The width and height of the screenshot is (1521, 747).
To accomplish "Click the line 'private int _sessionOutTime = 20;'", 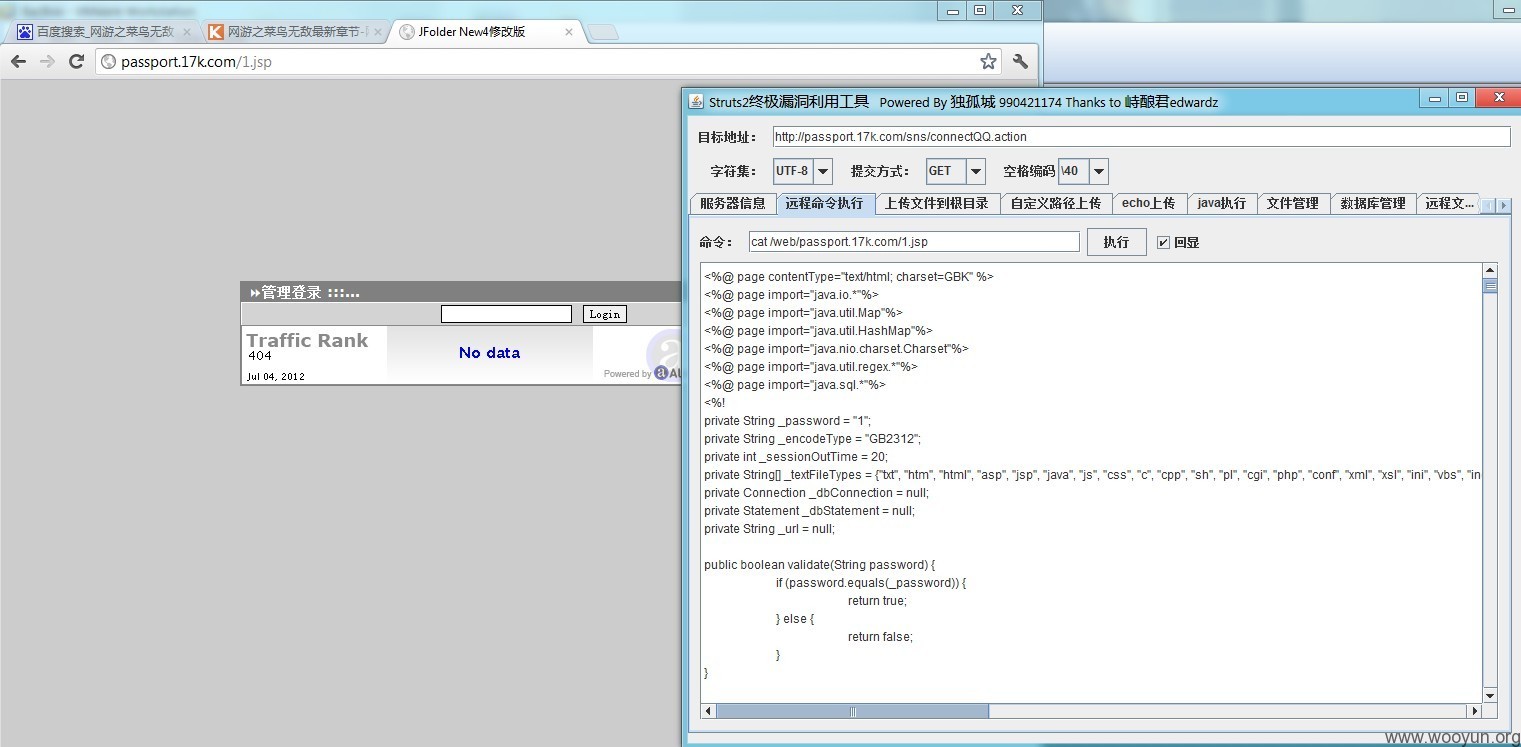I will pos(795,457).
